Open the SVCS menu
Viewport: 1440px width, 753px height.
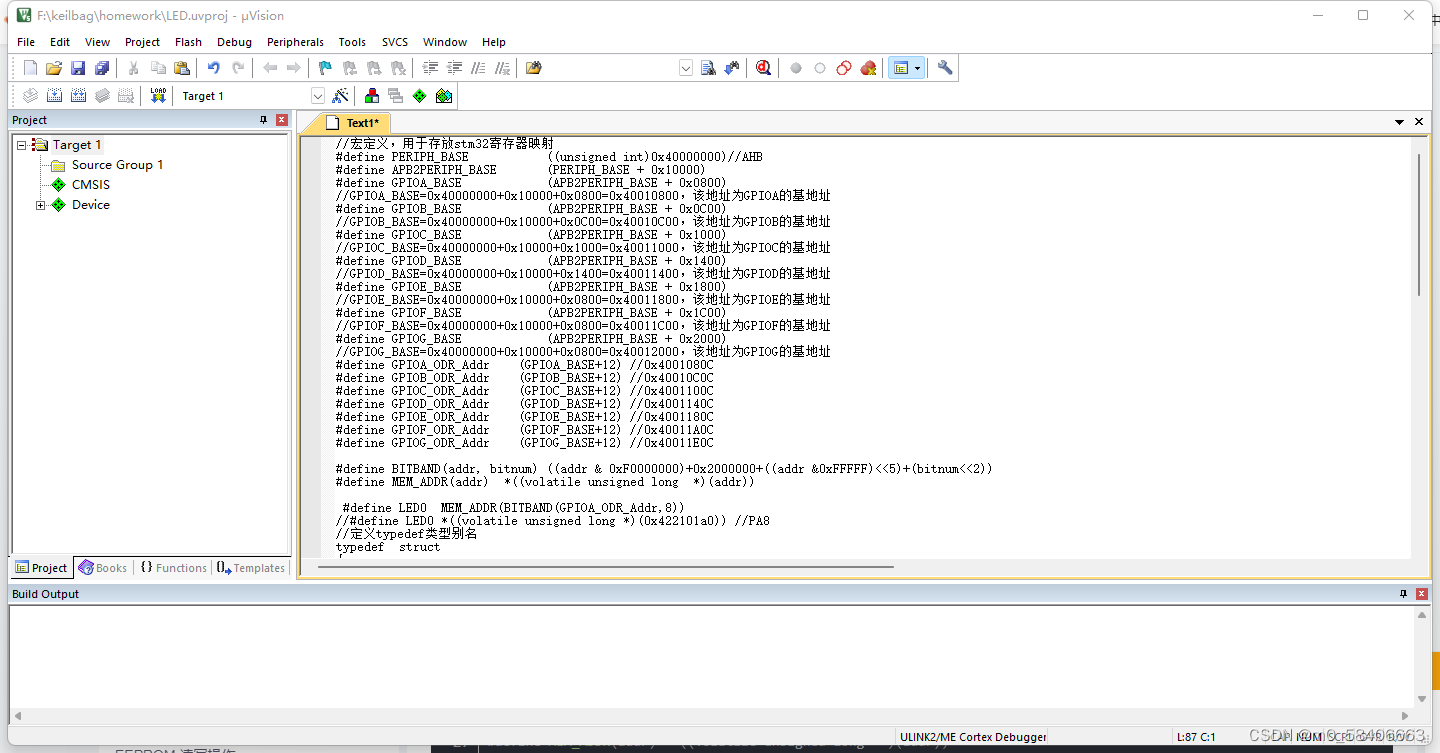(395, 42)
